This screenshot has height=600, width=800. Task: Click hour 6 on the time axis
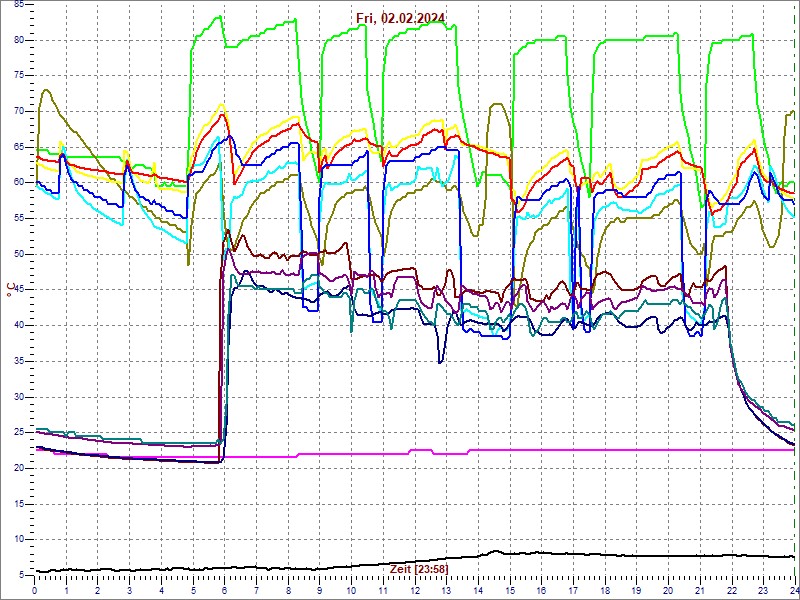[x=224, y=589]
